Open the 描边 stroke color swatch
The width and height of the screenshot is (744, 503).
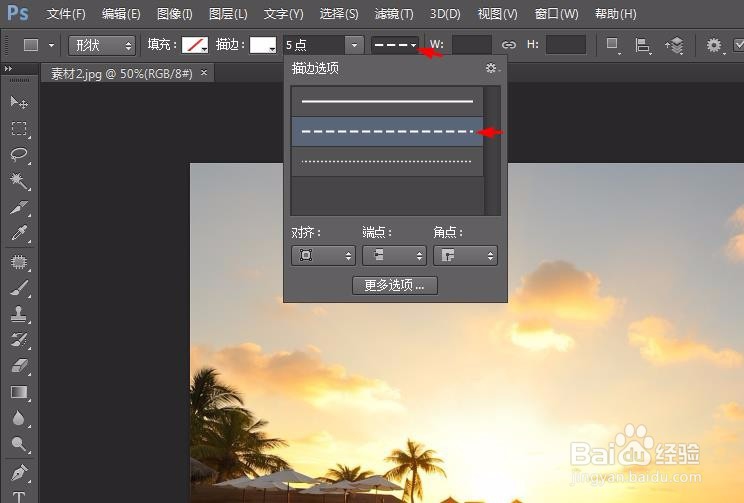(263, 45)
